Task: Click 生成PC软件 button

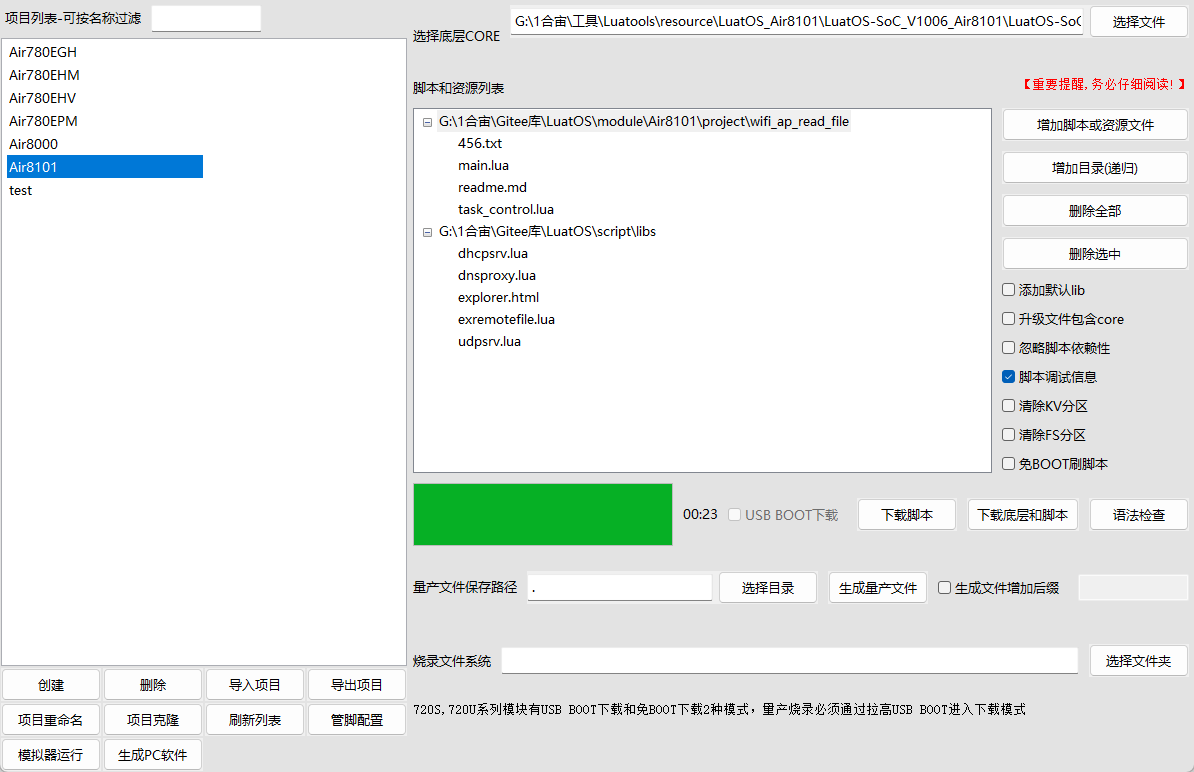Action: pyautogui.click(x=153, y=755)
